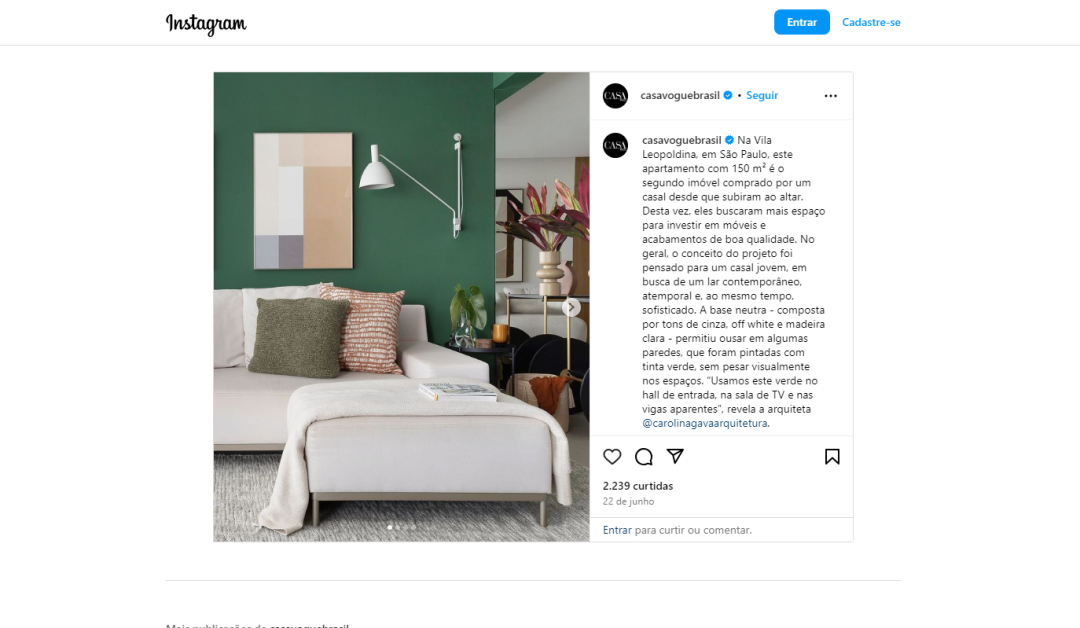
Task: Follow the account with Seguir
Action: click(762, 95)
